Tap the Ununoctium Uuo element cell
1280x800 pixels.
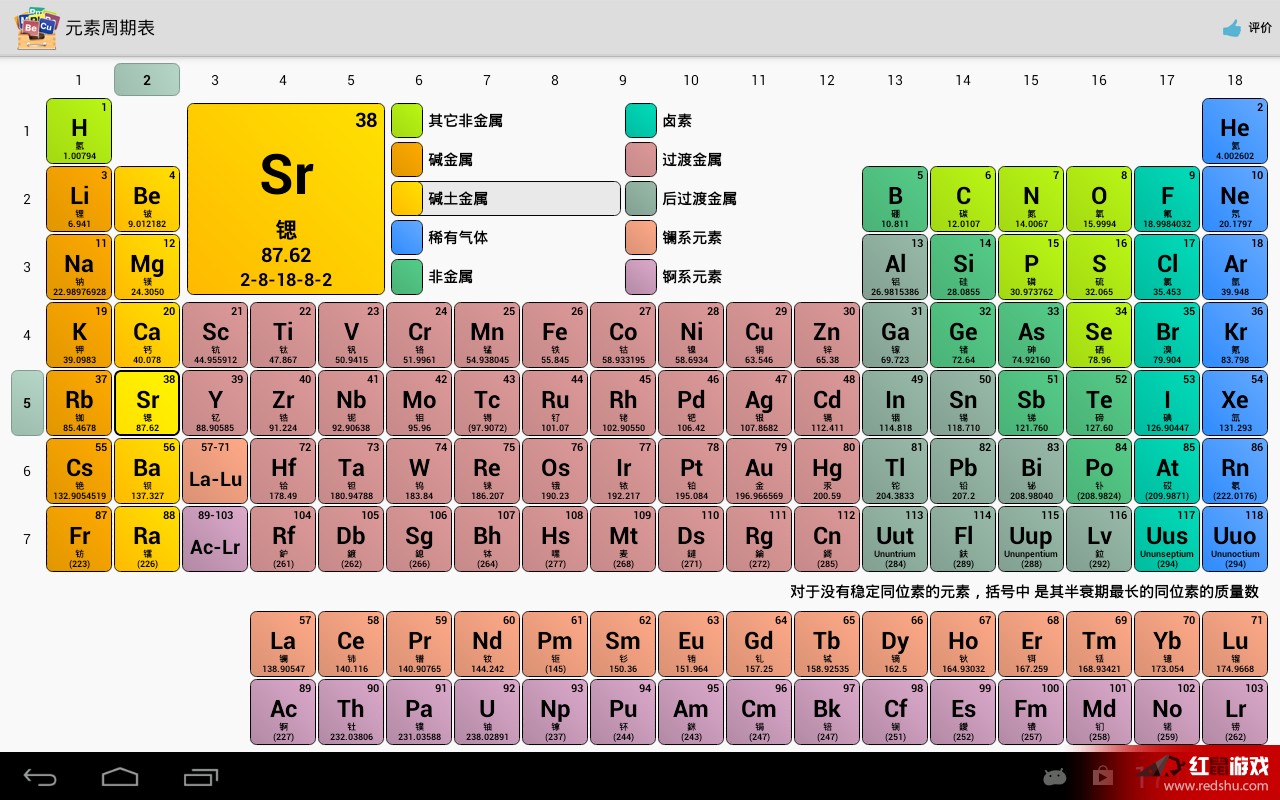tap(1235, 539)
